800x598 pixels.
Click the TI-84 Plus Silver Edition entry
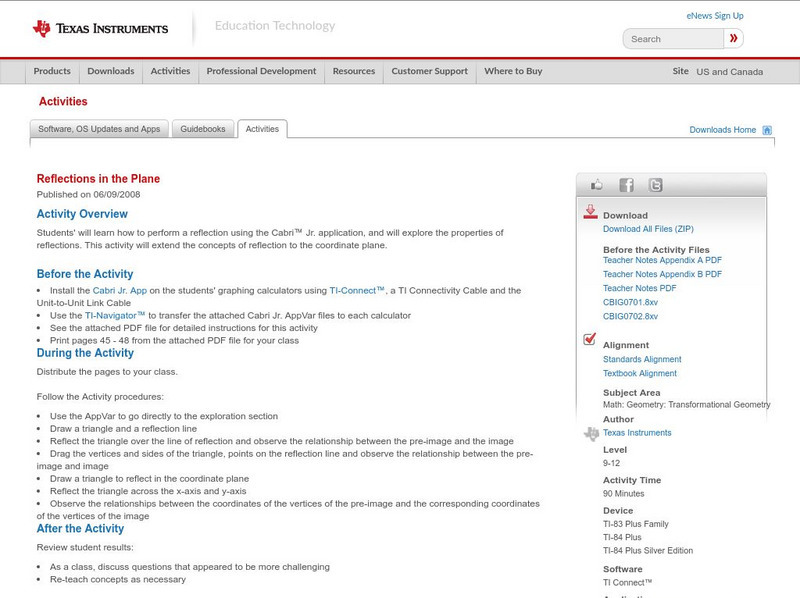648,551
